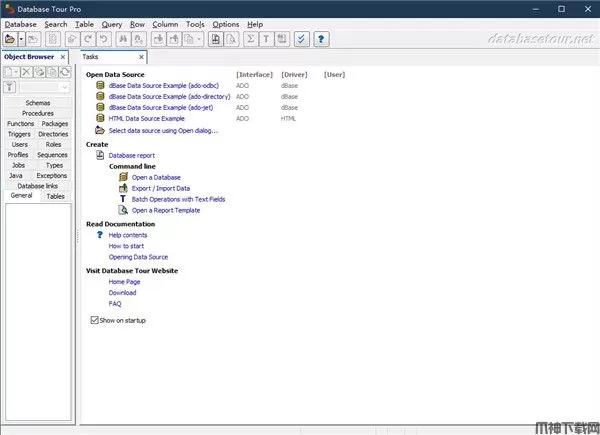Click the open data source folder icon
Viewport: 600px width, 435px height.
pyautogui.click(x=10, y=39)
